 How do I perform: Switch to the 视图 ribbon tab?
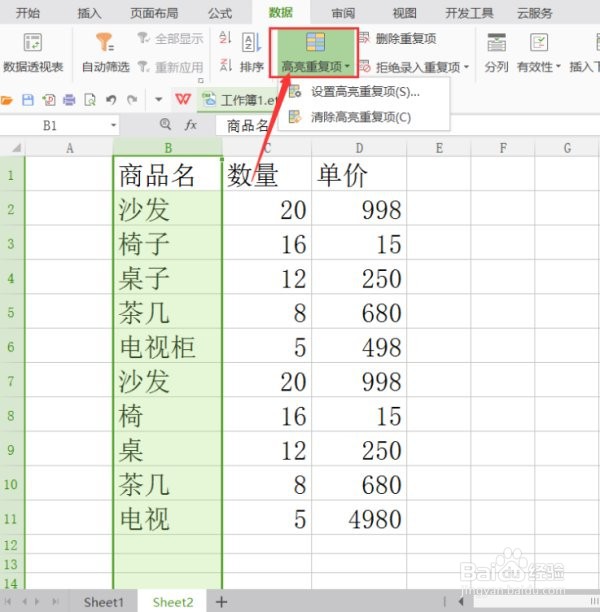click(404, 13)
